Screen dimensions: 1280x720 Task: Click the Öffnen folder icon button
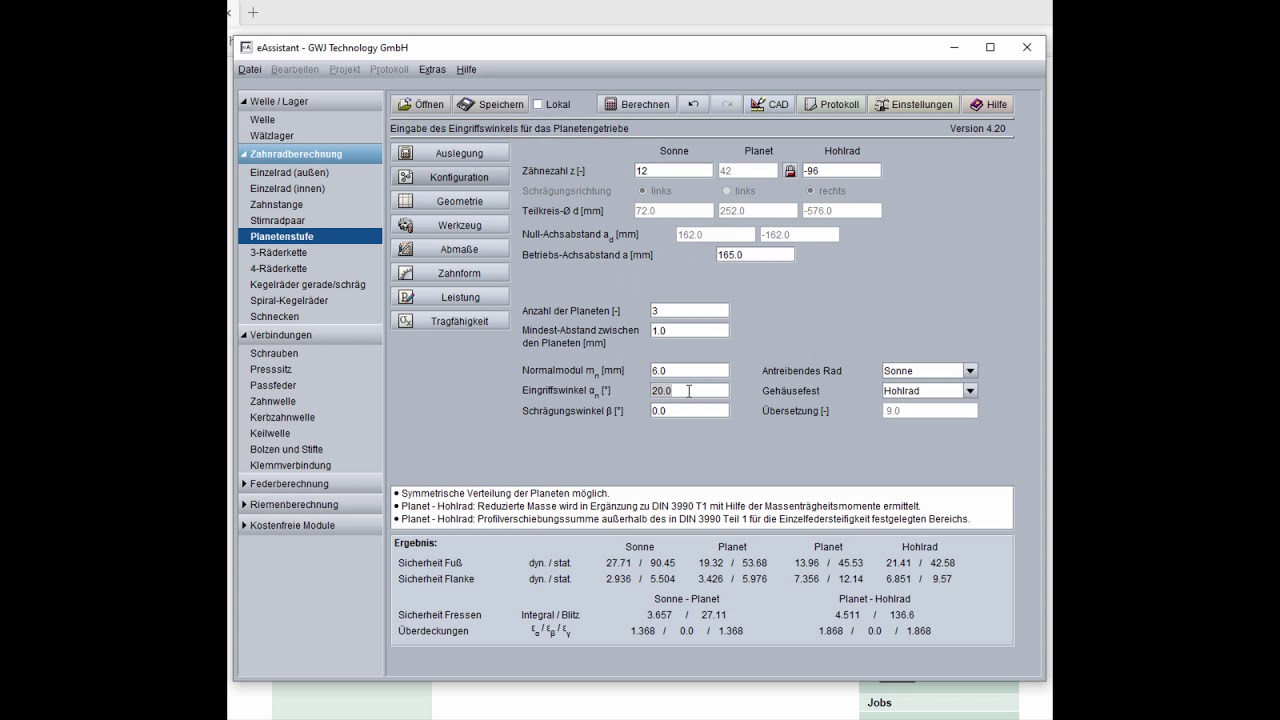[x=420, y=104]
